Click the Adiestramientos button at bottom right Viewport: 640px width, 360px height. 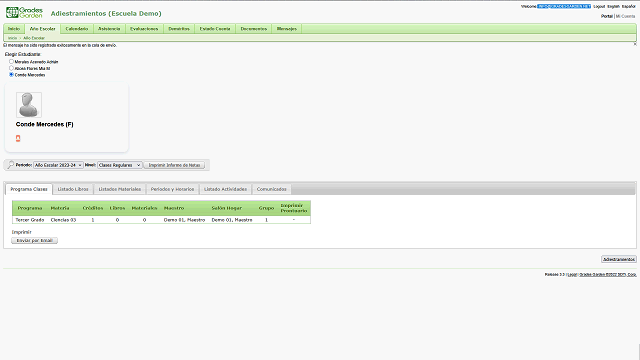coord(619,259)
